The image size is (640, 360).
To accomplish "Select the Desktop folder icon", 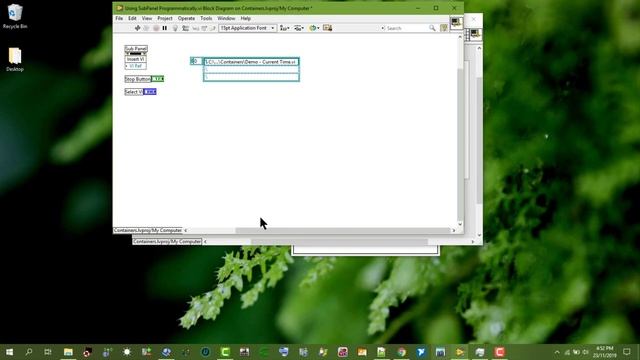I will [x=15, y=59].
